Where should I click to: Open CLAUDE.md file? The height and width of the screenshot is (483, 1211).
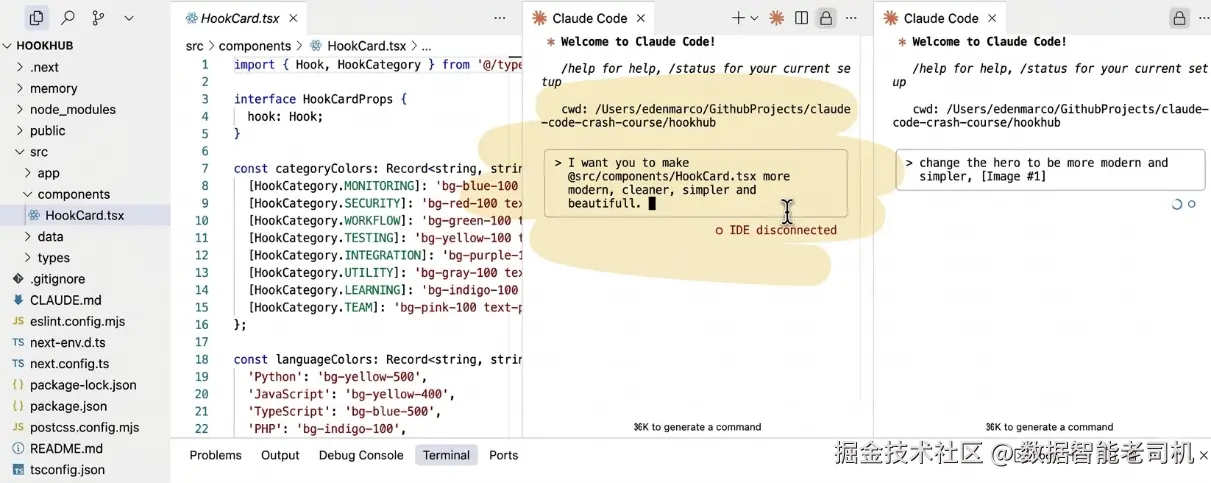[65, 300]
